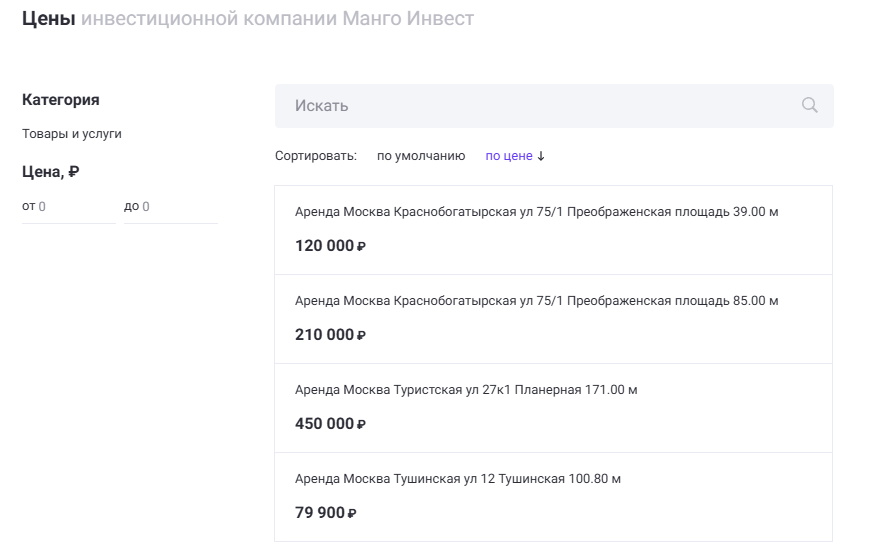
Task: Open the Краснобогатырская 39.00 м rental listing
Action: tap(536, 212)
